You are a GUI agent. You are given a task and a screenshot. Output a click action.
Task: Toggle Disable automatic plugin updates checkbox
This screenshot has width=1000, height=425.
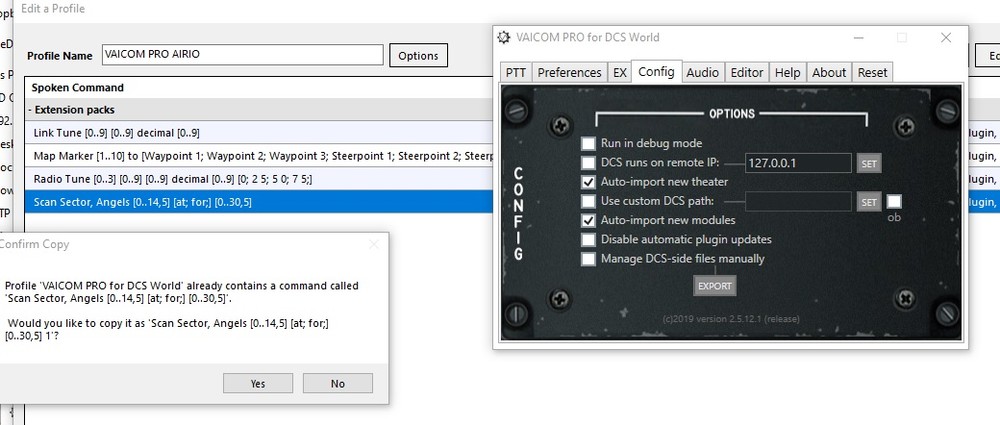point(588,240)
